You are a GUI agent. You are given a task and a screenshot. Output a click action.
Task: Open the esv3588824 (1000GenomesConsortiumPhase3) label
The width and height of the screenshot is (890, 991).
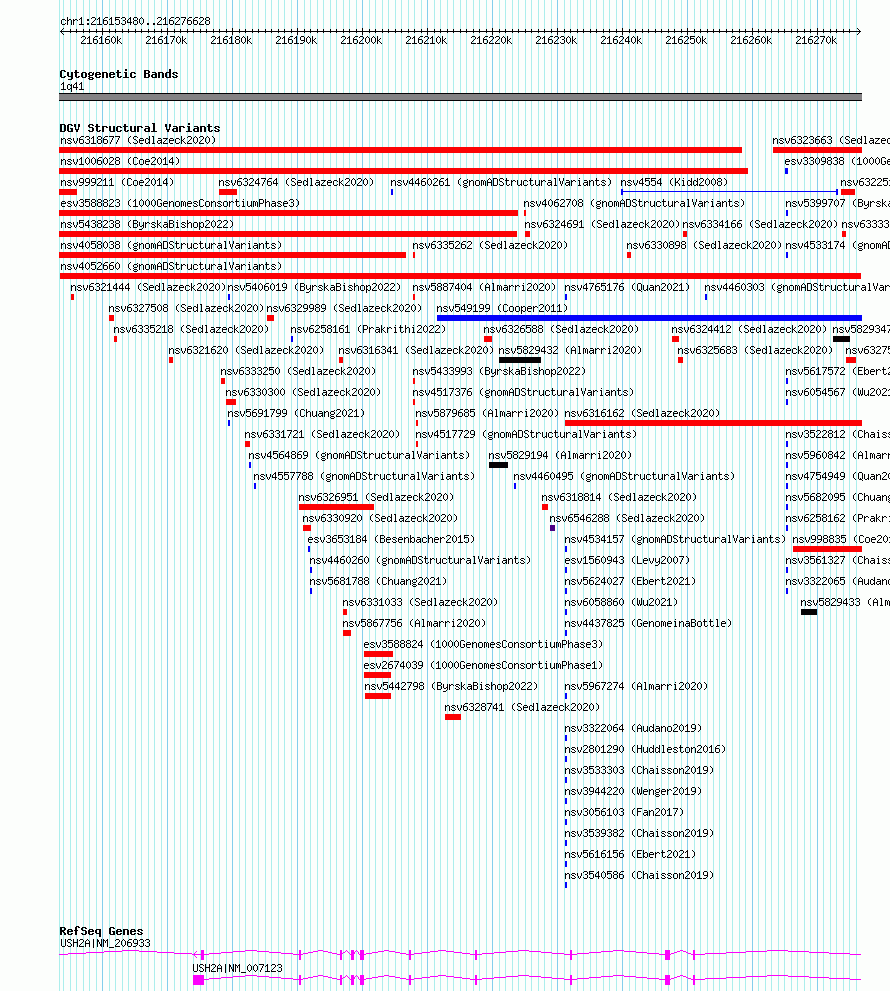[484, 644]
